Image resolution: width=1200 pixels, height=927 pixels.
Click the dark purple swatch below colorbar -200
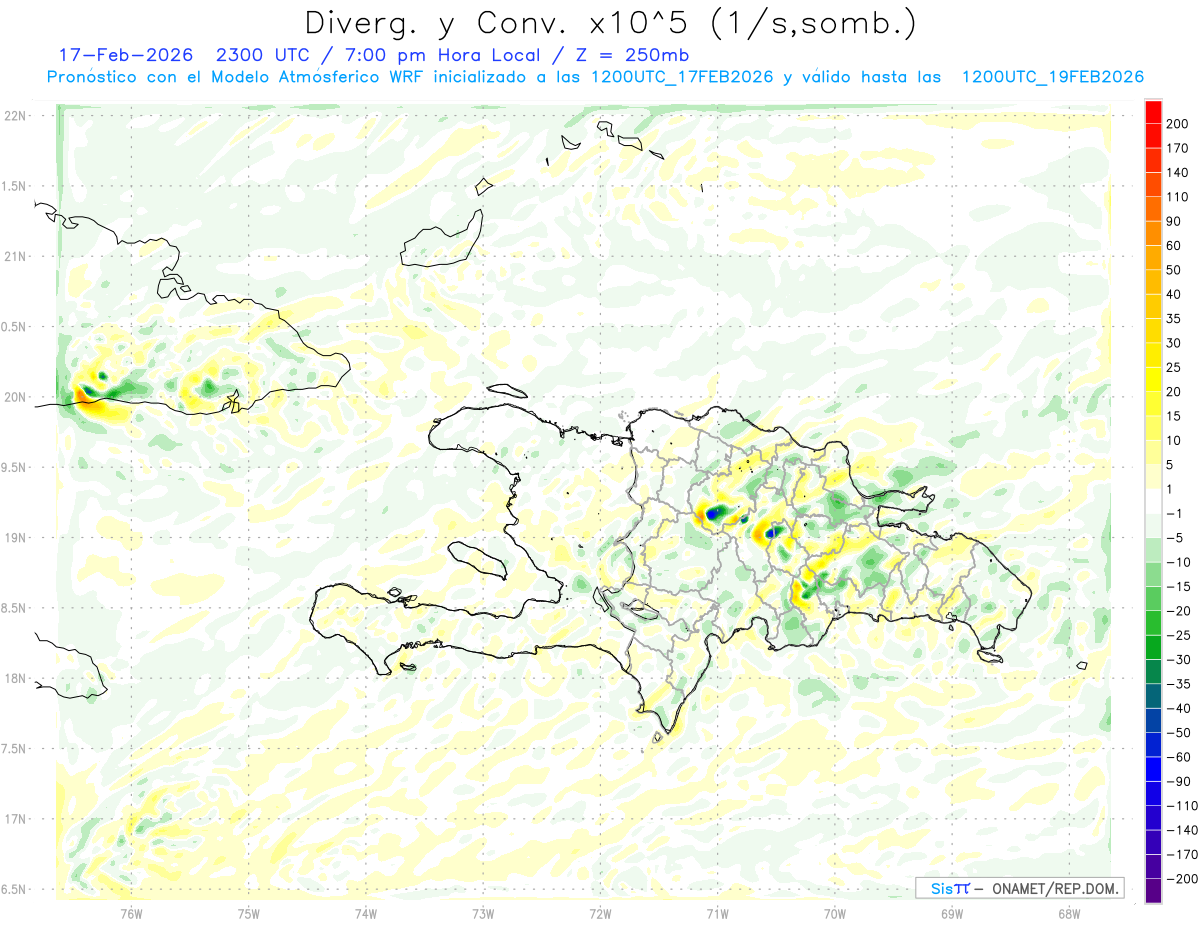(1154, 891)
